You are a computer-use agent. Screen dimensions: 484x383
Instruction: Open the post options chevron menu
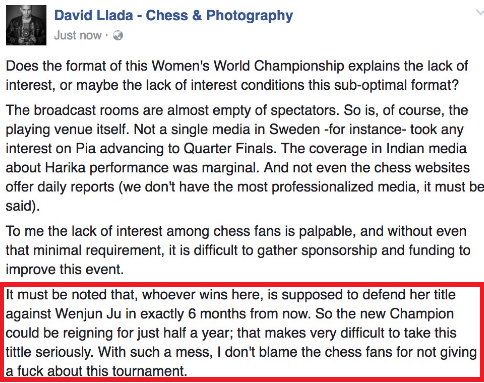click(480, 13)
